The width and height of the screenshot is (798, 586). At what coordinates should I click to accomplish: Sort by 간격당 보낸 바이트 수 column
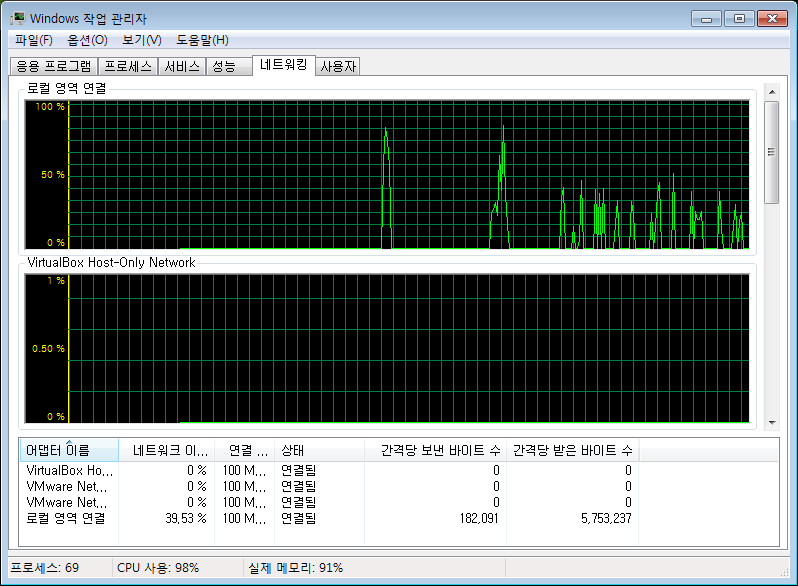[x=435, y=450]
